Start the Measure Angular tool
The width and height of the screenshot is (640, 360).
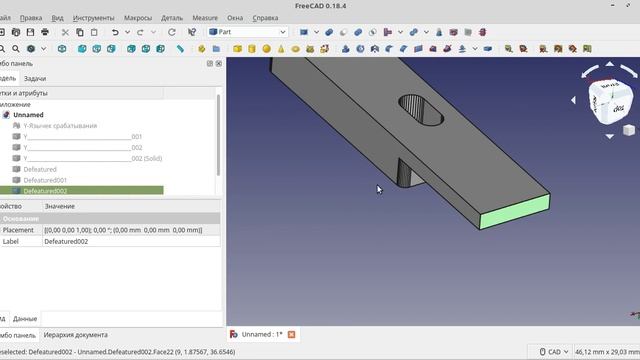[523, 49]
